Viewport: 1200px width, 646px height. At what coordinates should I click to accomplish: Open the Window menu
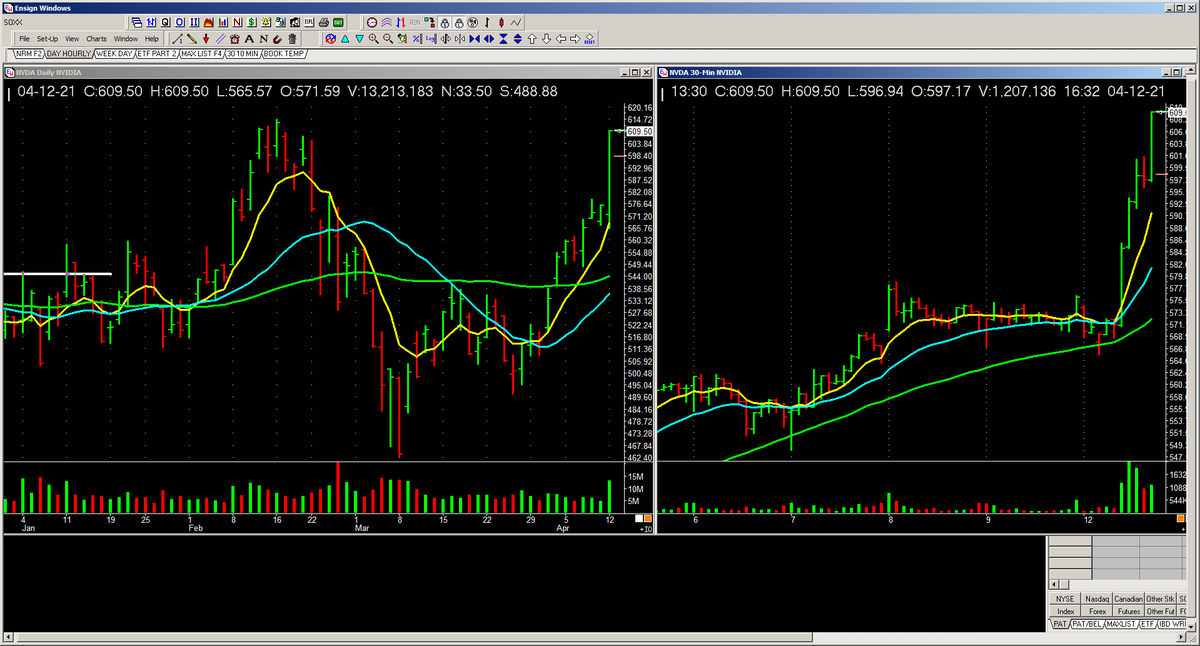[x=126, y=39]
